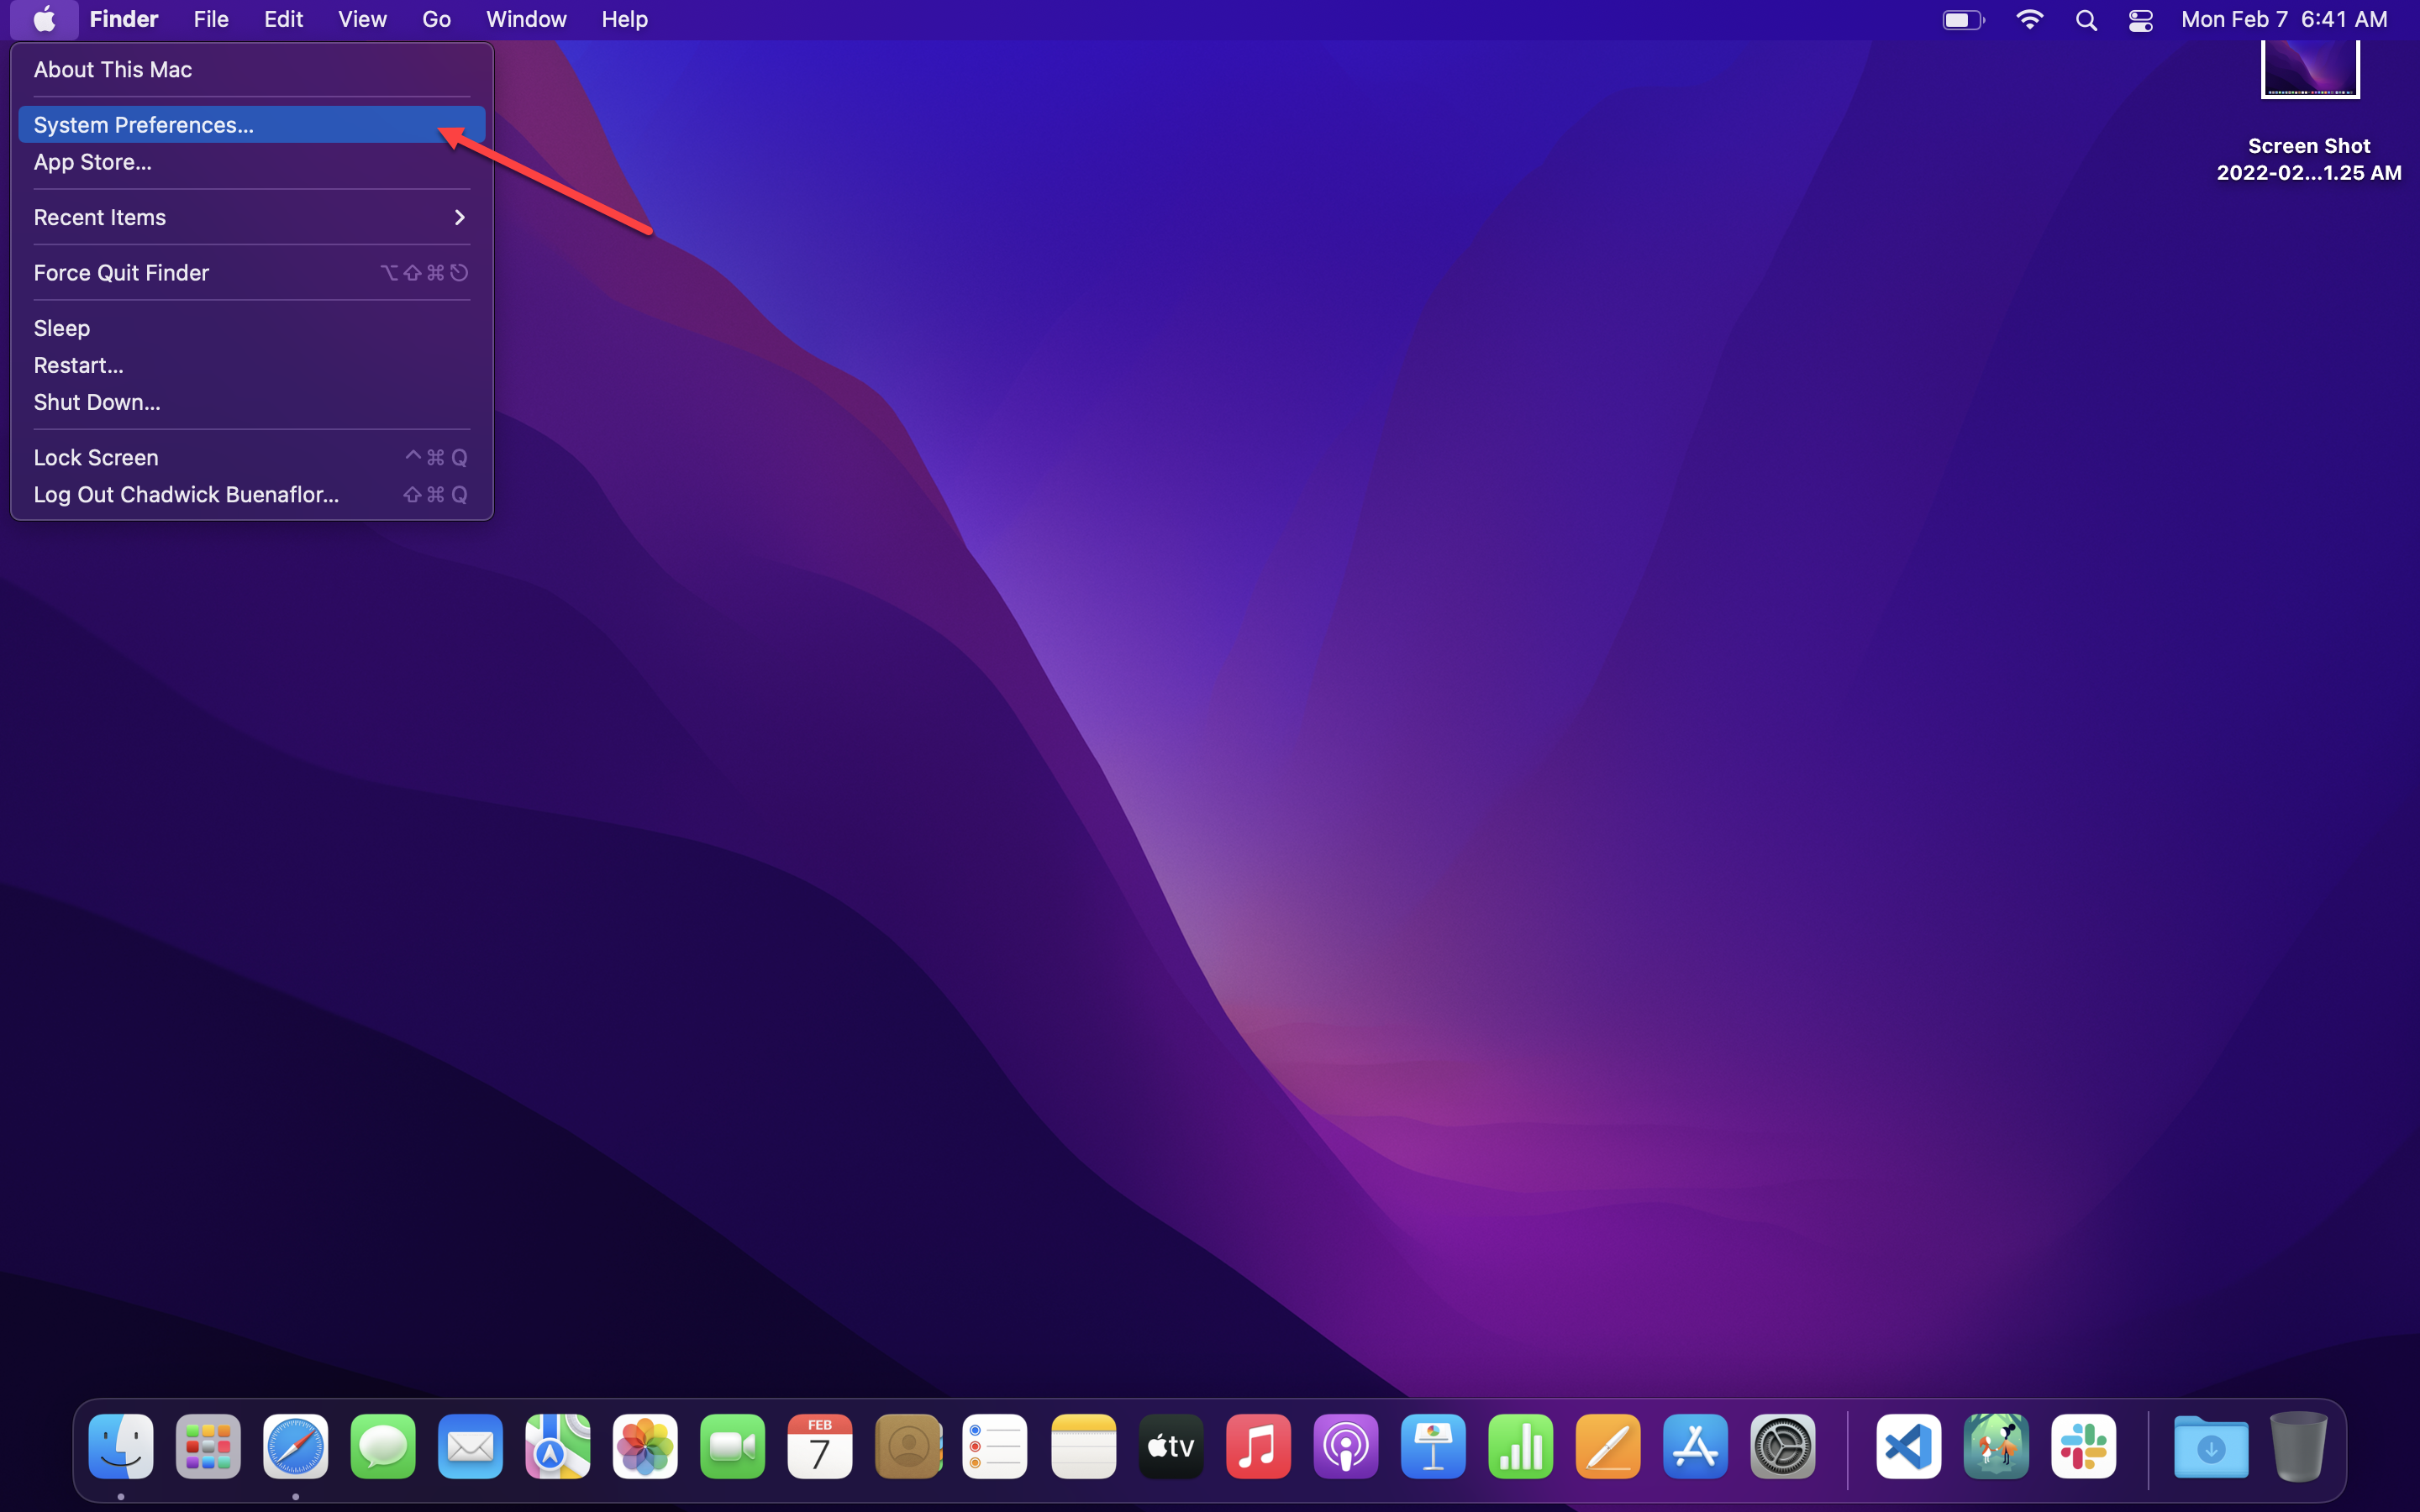
Task: Select Log Out Chadwick Buenaflor
Action: tap(187, 495)
